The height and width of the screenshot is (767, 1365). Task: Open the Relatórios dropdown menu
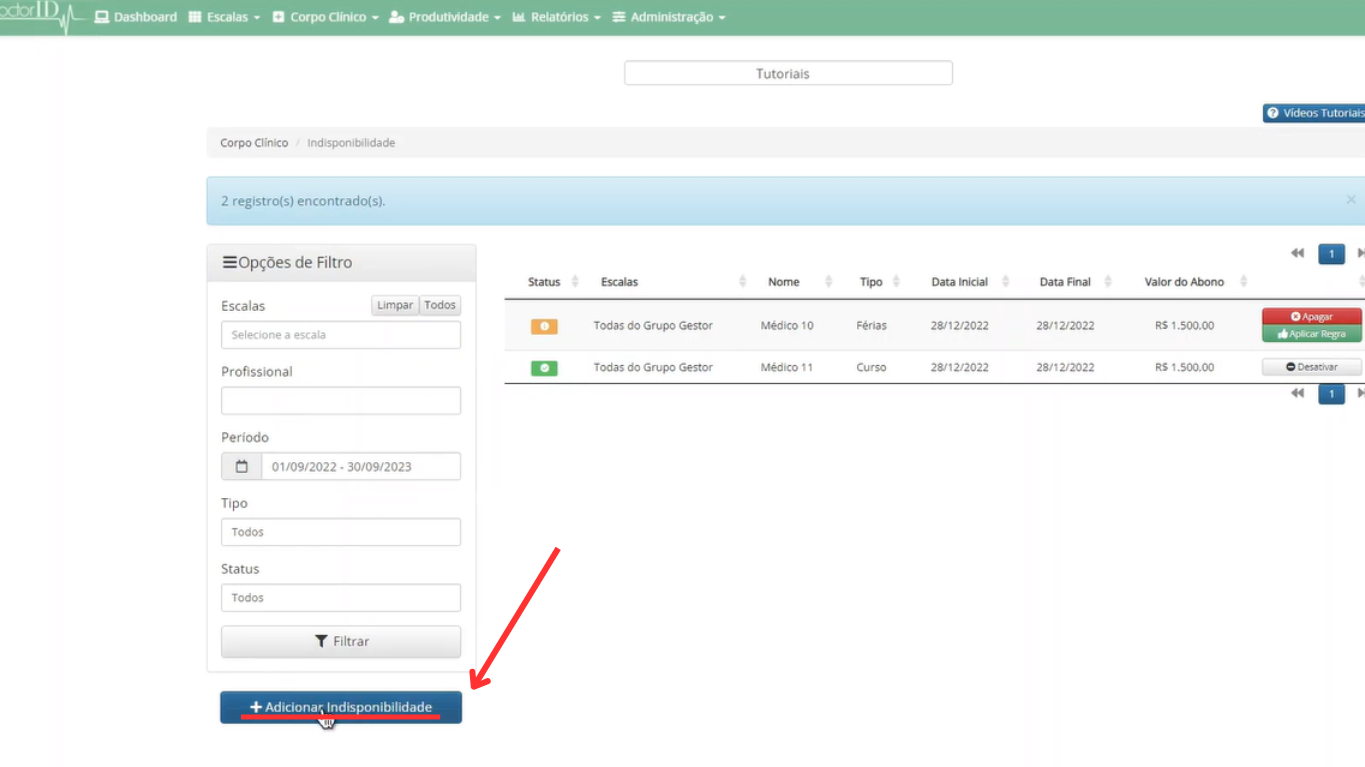pyautogui.click(x=557, y=17)
